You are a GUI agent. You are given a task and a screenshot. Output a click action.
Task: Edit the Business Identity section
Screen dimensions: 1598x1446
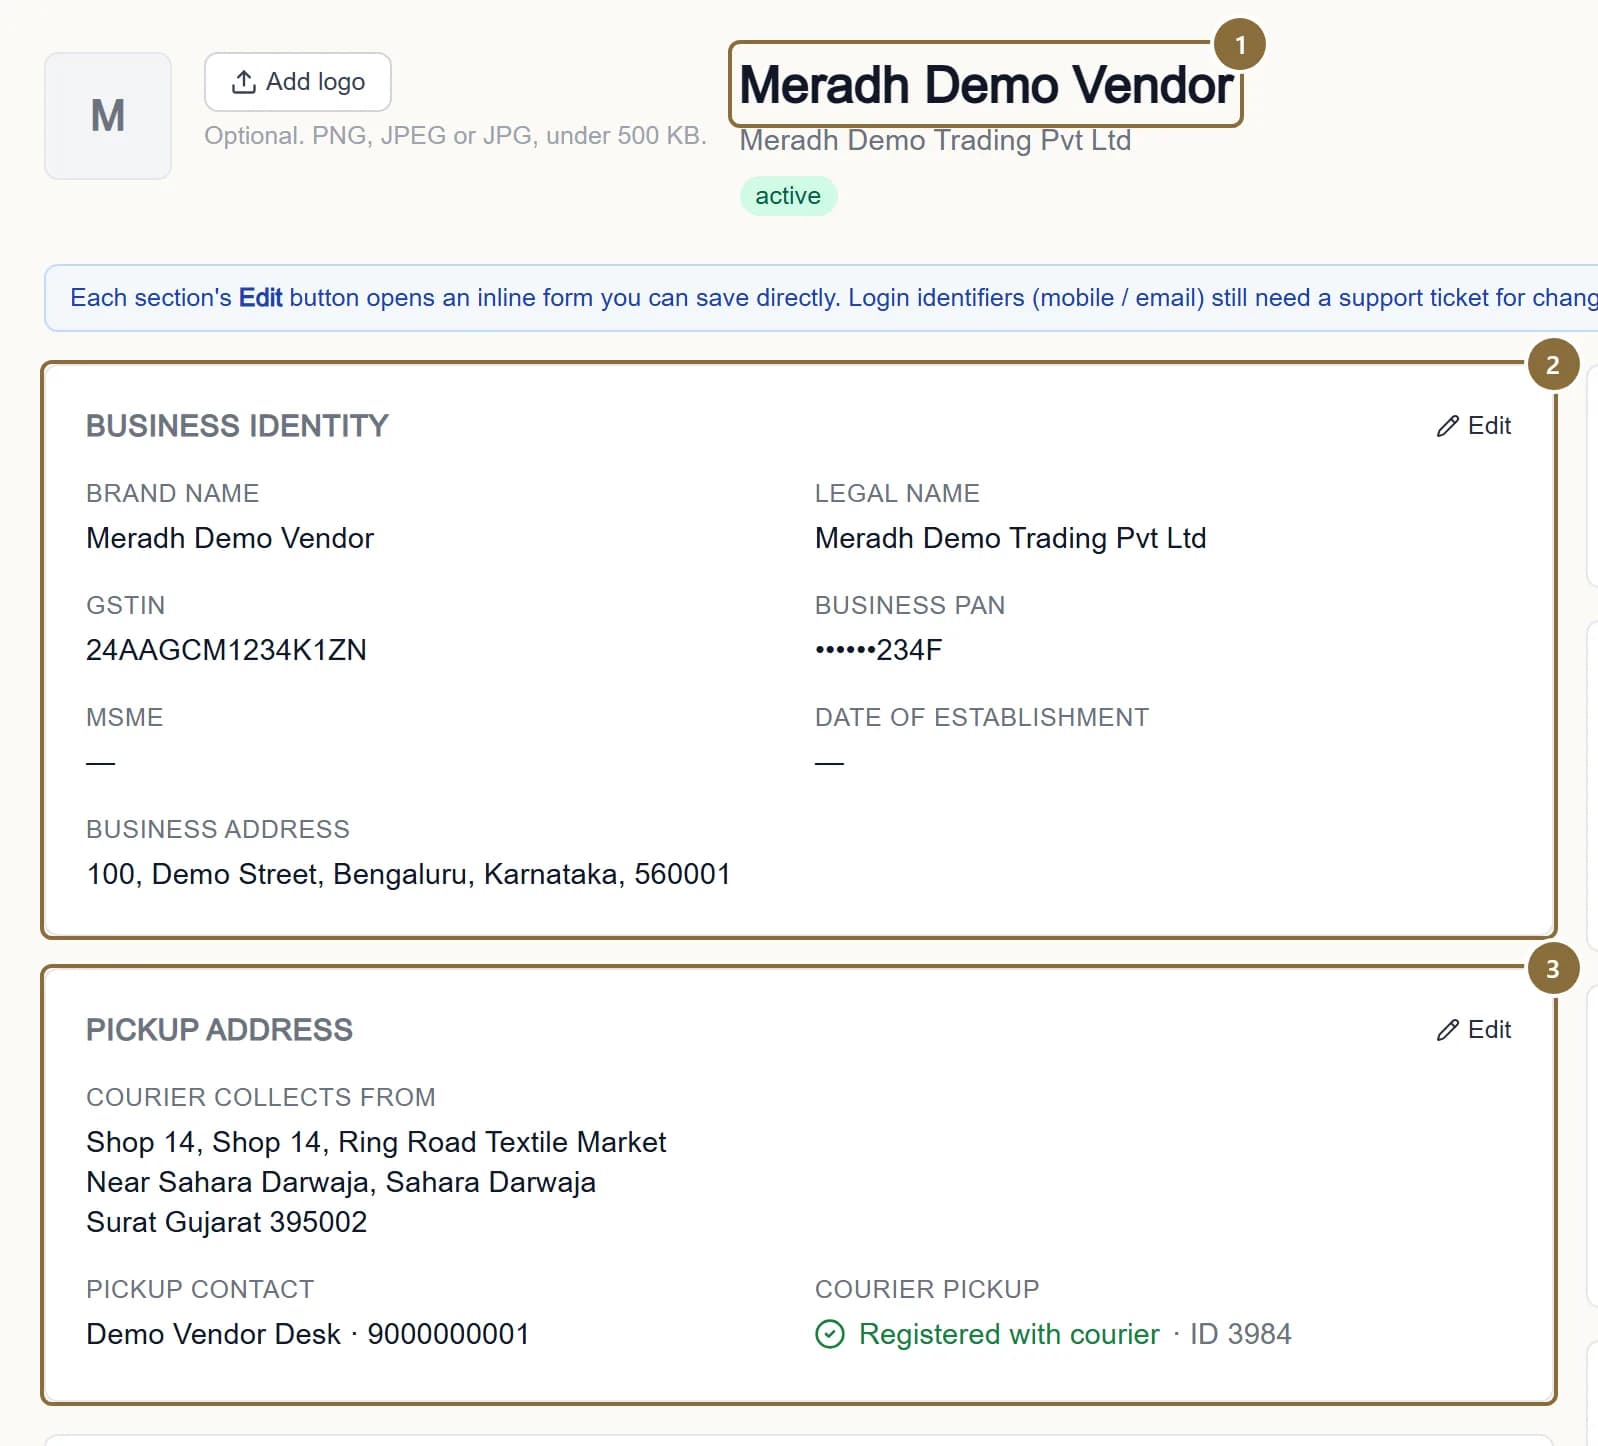(1473, 426)
